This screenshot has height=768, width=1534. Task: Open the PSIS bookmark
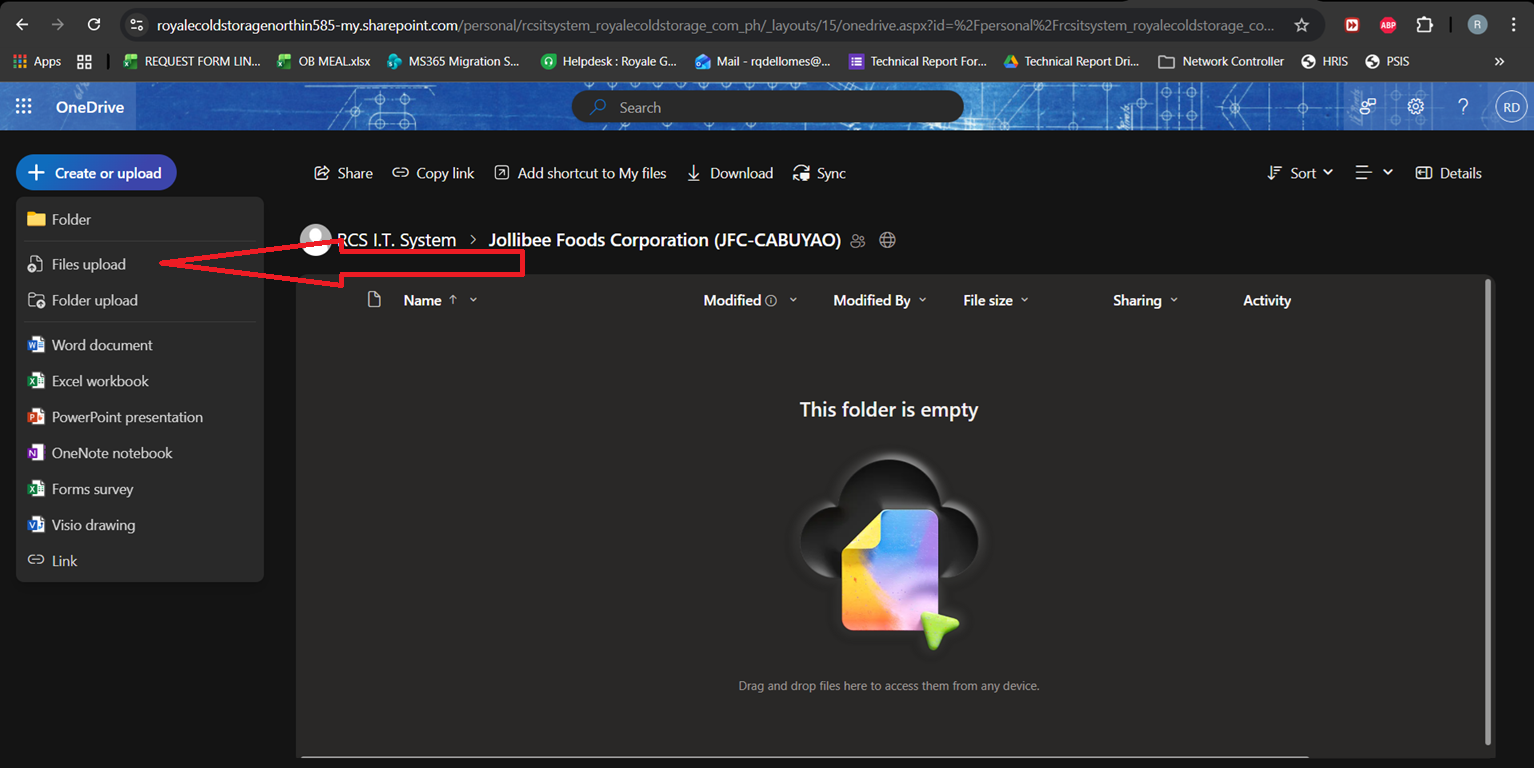coord(1387,61)
